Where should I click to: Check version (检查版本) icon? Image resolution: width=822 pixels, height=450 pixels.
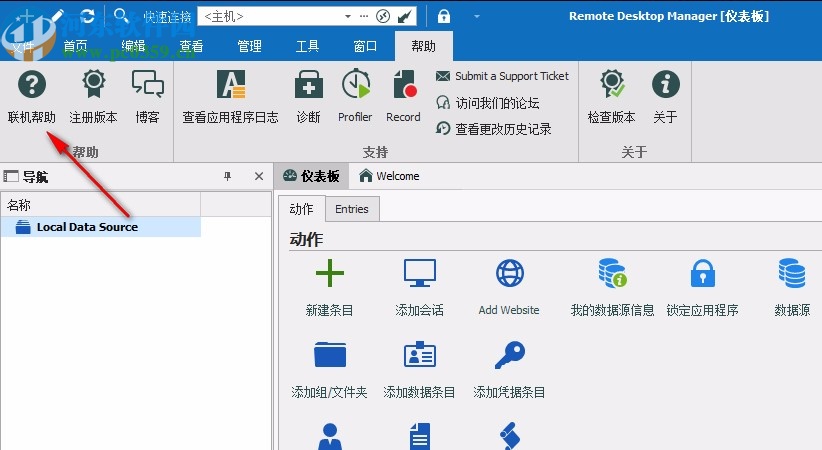click(x=612, y=84)
